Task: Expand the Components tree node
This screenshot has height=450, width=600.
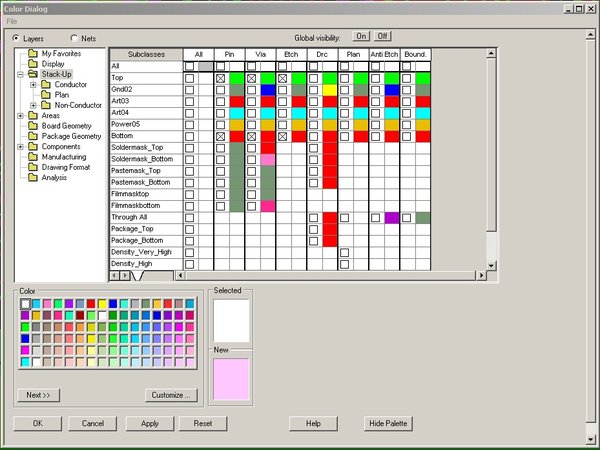Action: point(21,147)
